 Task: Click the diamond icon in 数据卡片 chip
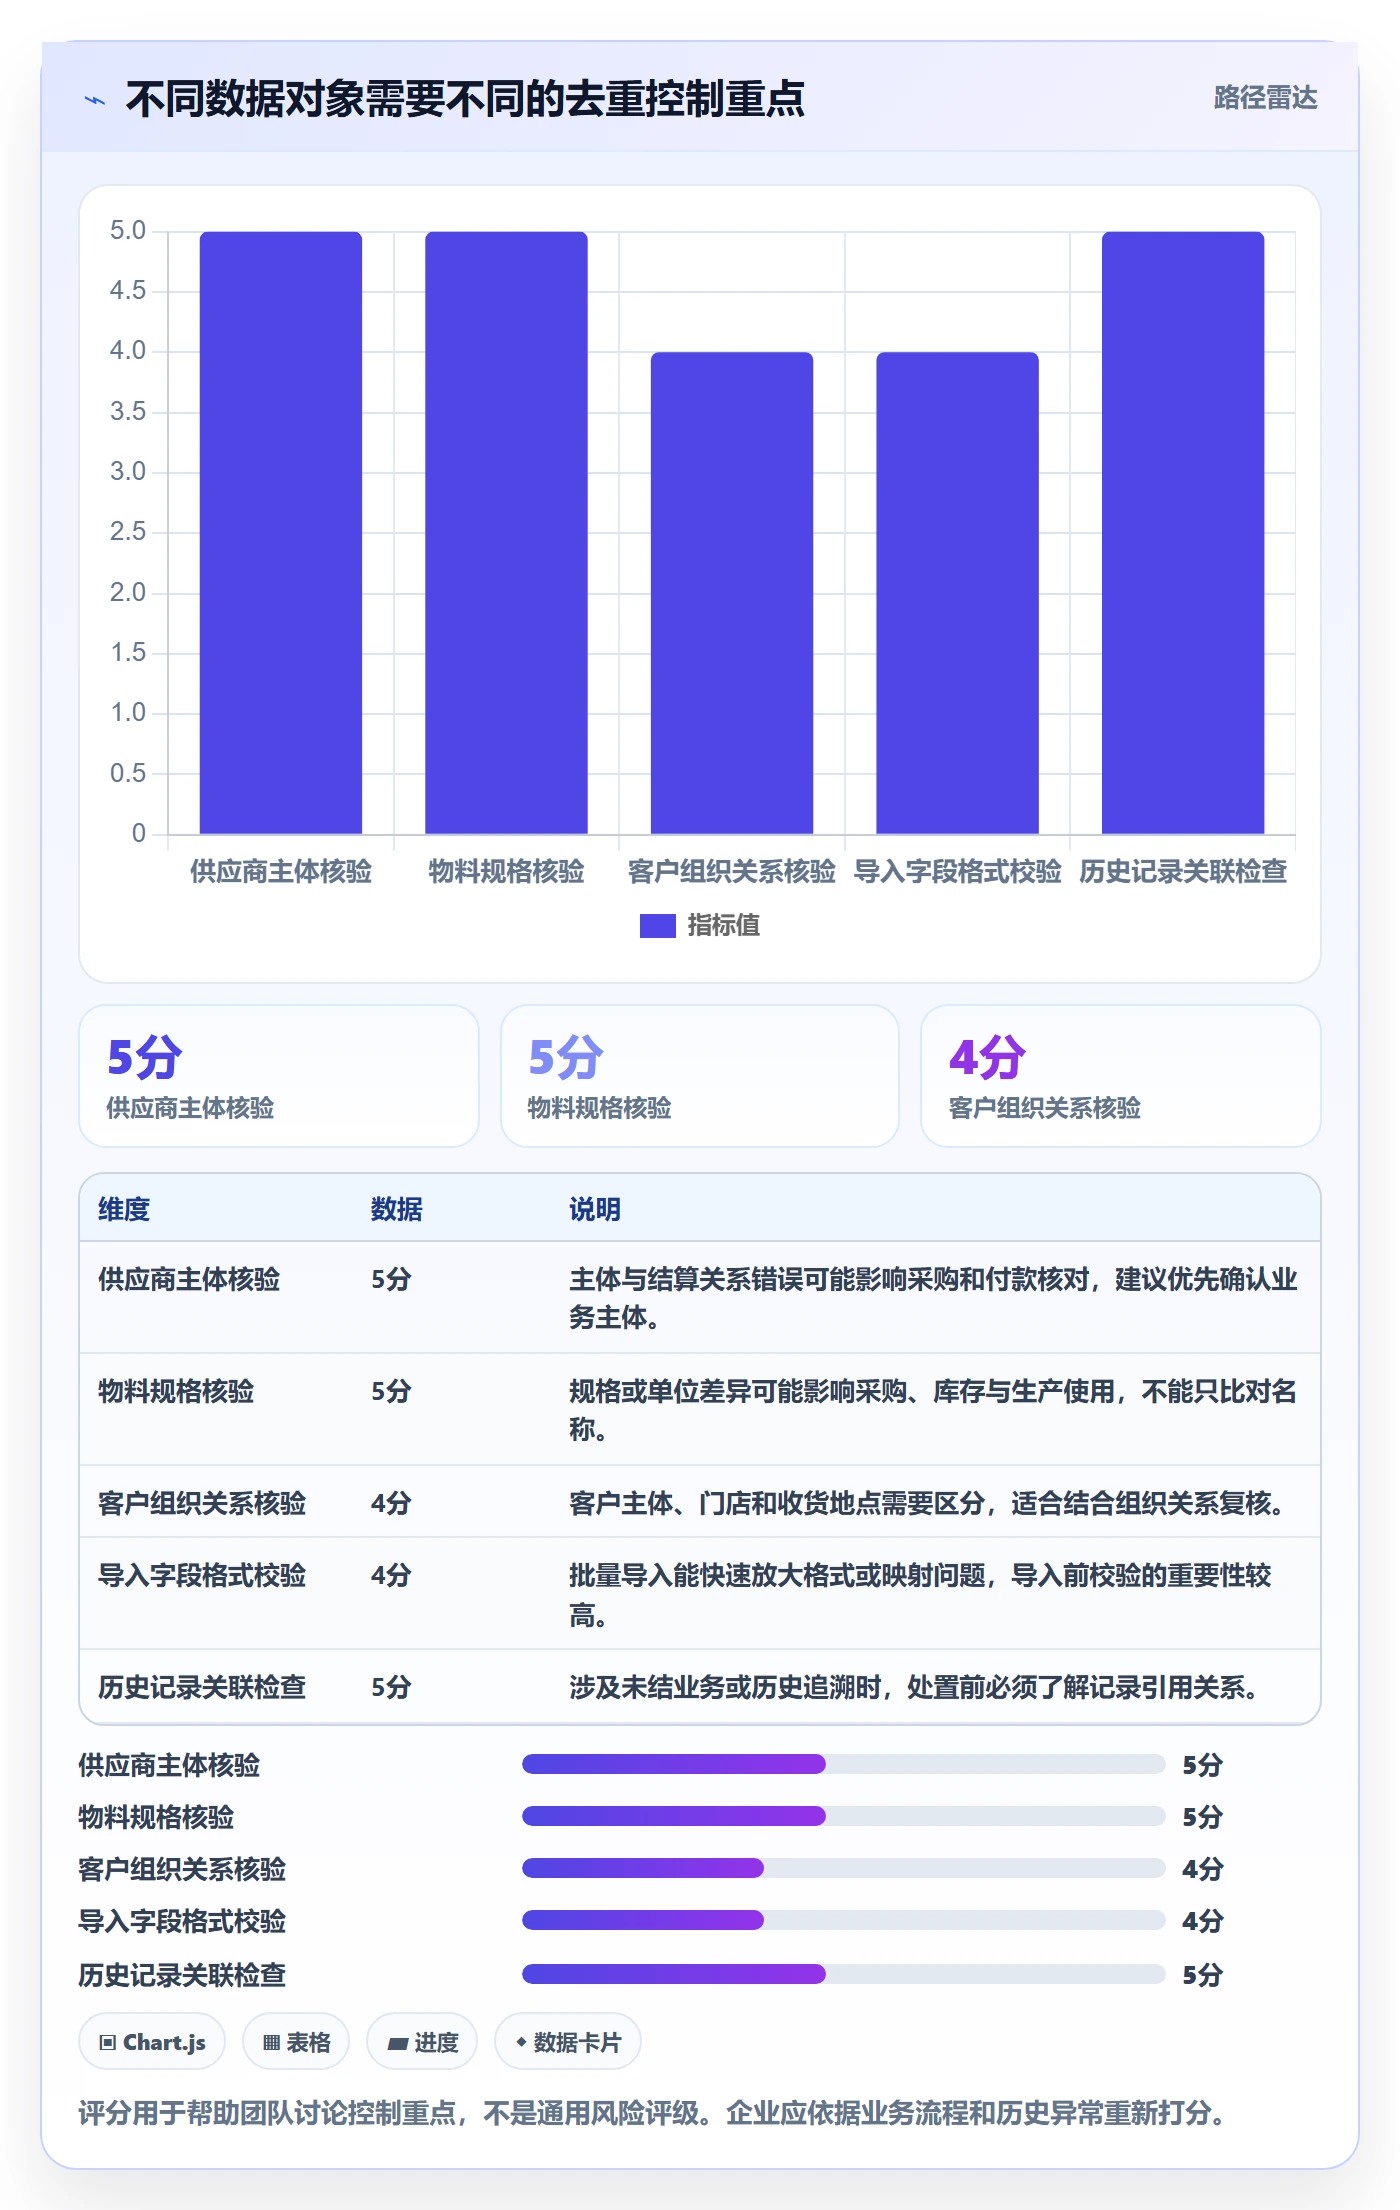(x=521, y=2042)
